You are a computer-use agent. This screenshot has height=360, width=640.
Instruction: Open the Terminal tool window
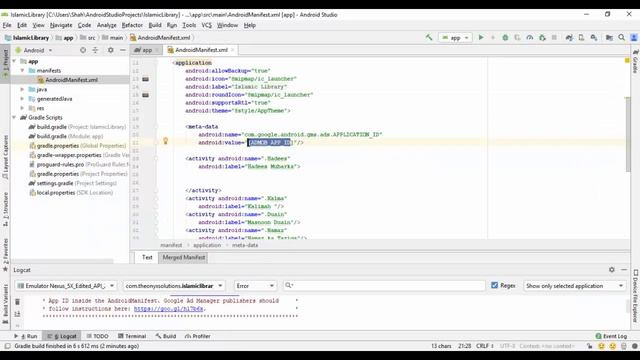coord(132,336)
